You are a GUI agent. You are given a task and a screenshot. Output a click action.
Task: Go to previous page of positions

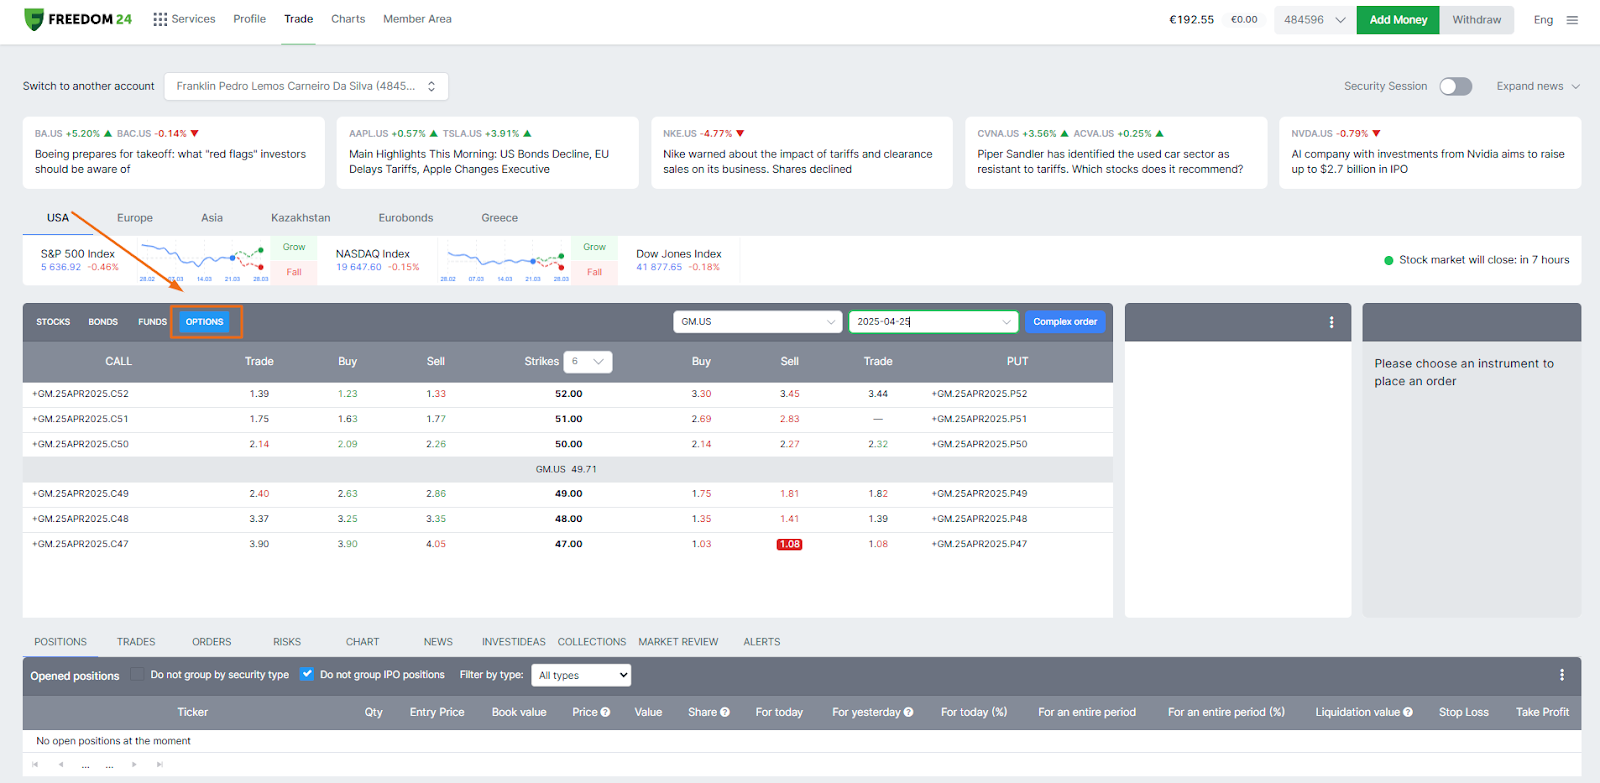(61, 764)
